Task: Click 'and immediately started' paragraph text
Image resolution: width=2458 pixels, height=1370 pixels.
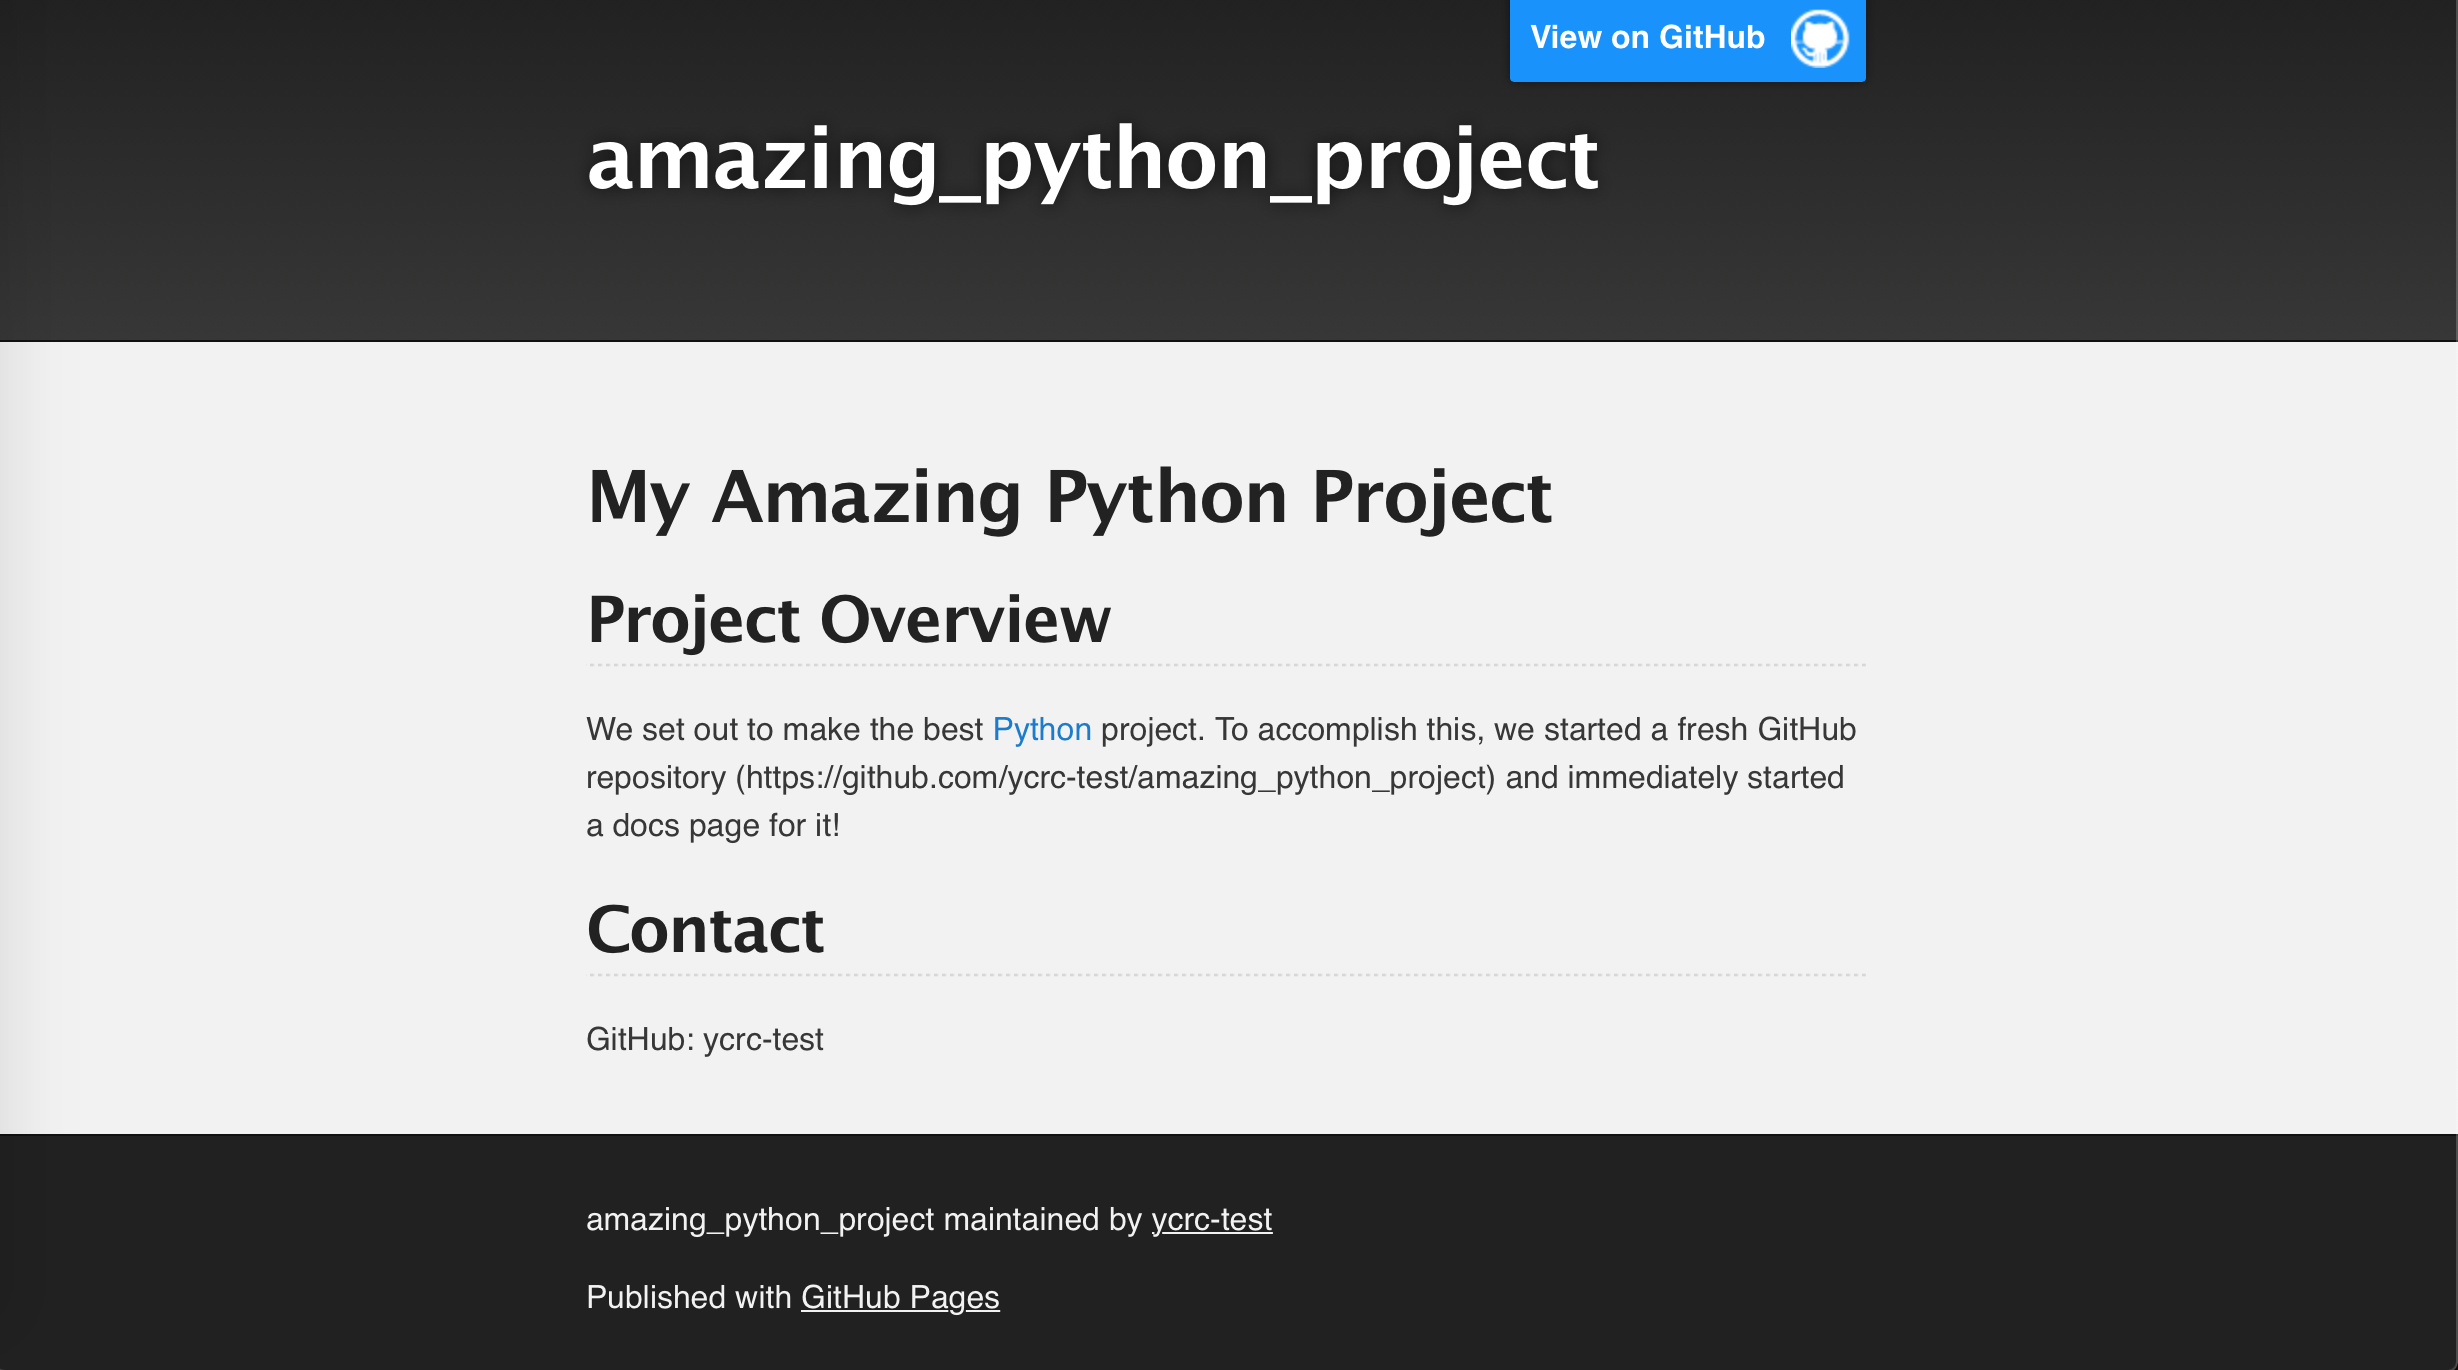Action: pos(1675,778)
